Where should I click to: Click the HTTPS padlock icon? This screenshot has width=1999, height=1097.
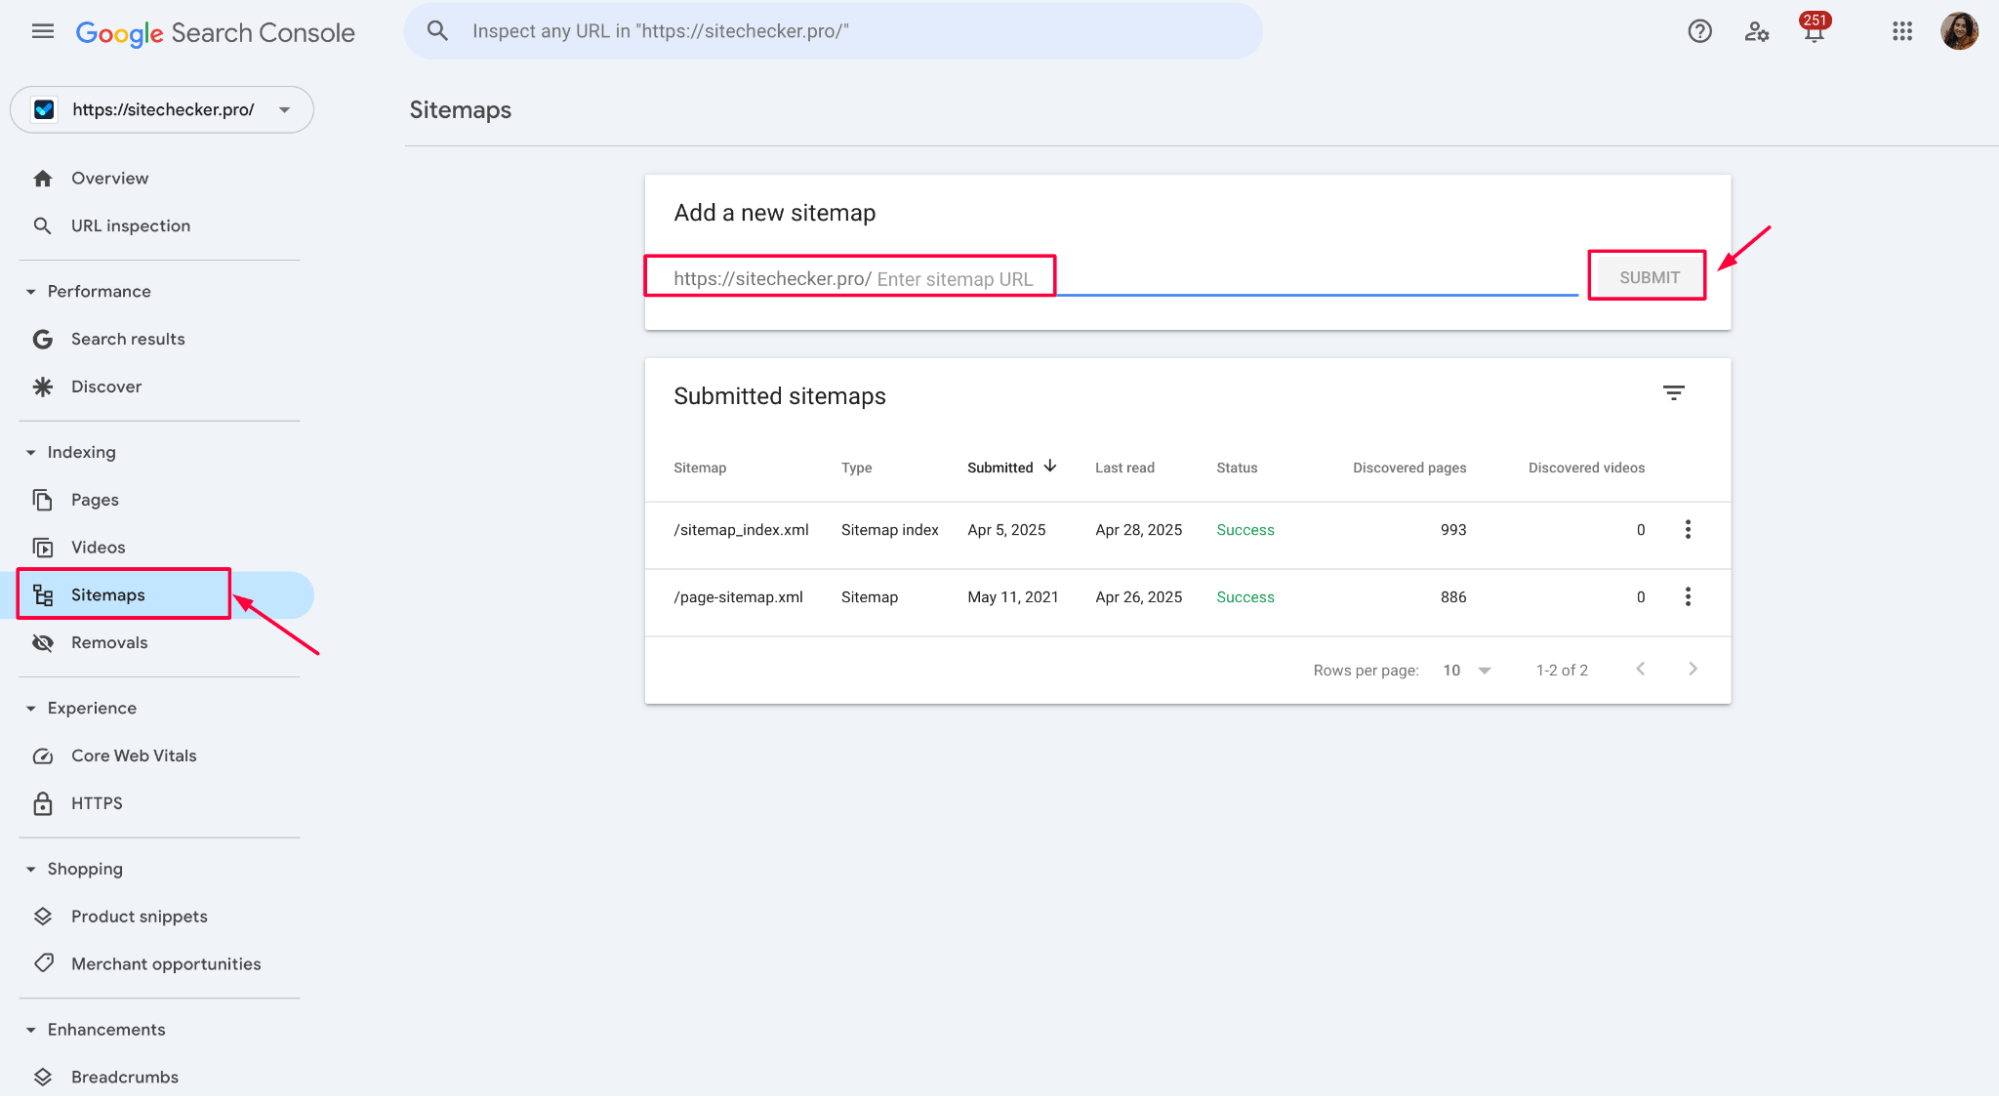coord(42,804)
